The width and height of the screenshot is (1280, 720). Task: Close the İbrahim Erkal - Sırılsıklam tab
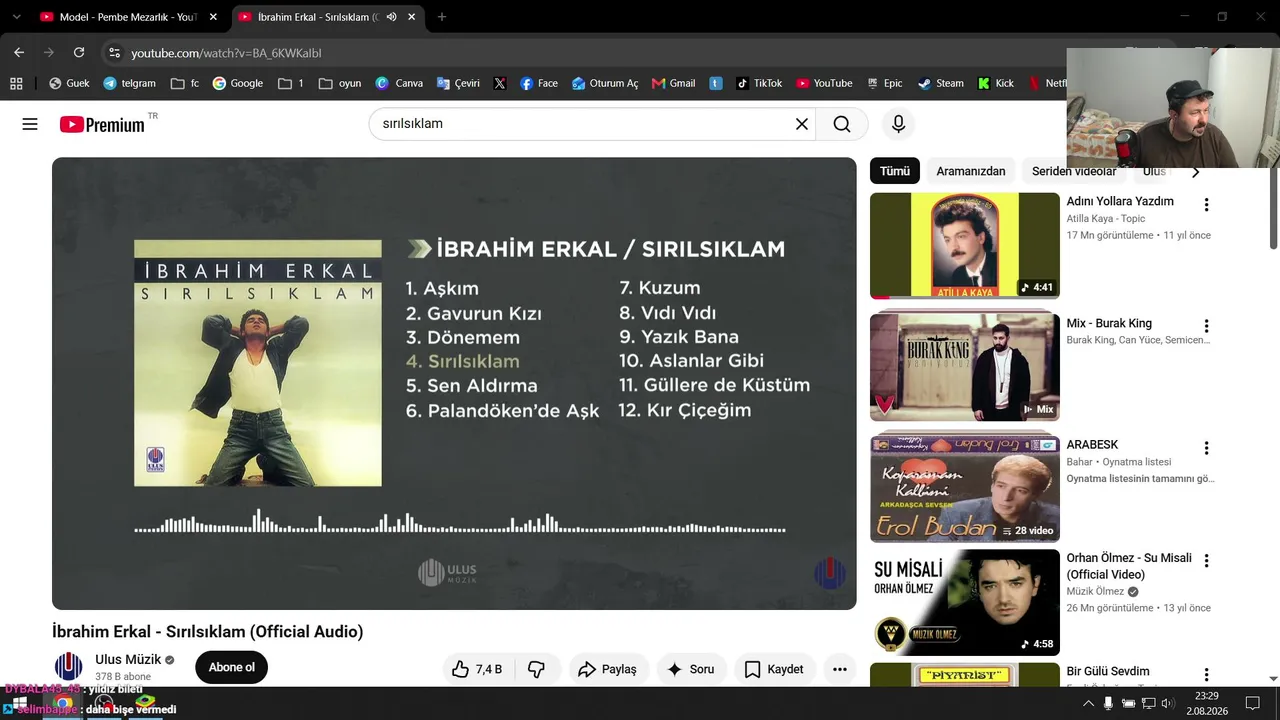pyautogui.click(x=411, y=17)
